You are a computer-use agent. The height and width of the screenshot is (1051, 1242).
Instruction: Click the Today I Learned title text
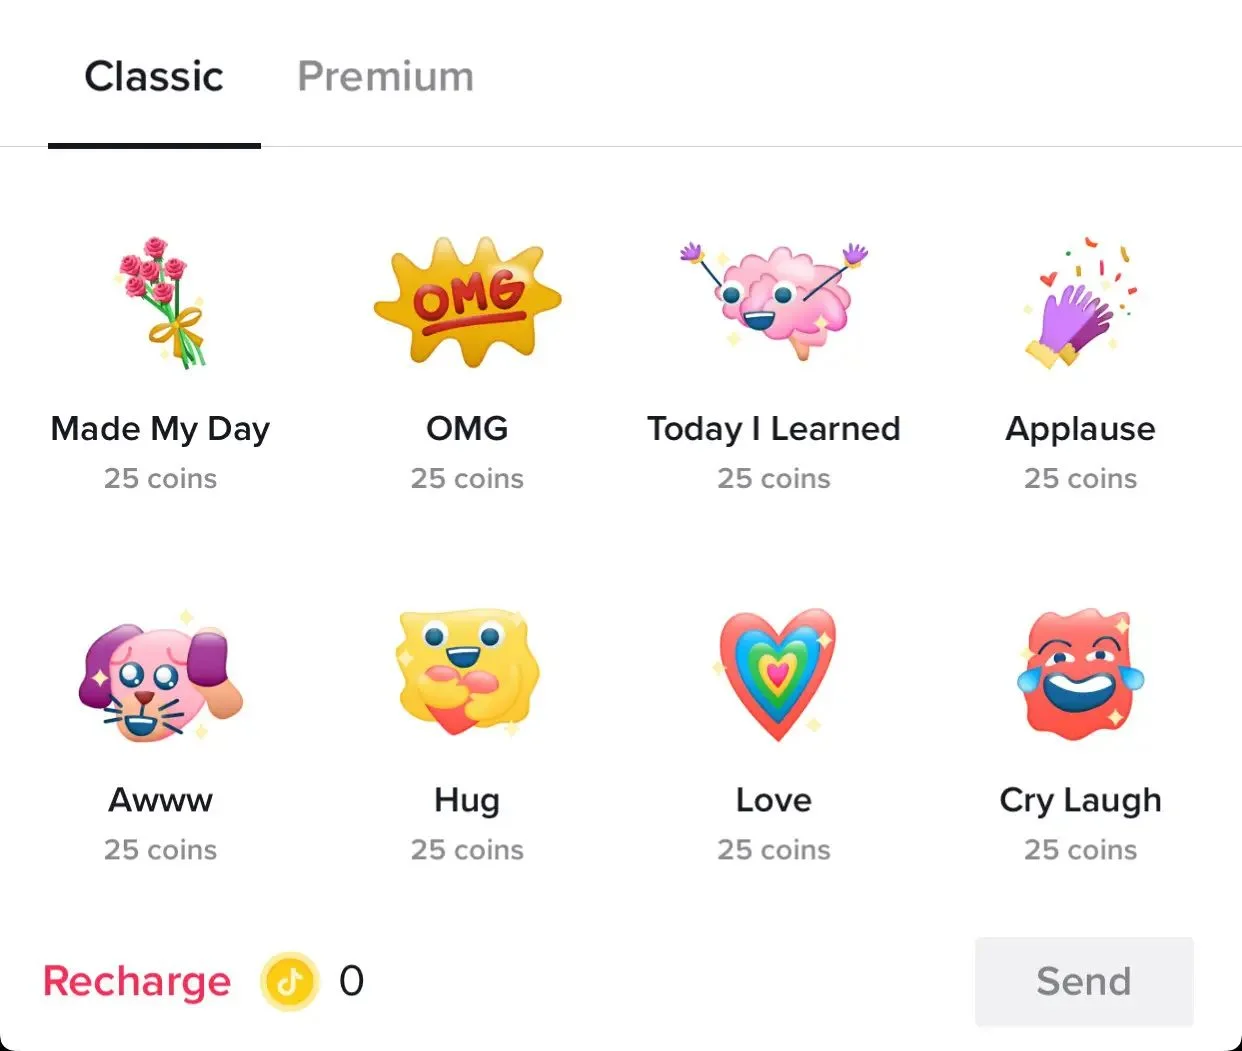[774, 429]
